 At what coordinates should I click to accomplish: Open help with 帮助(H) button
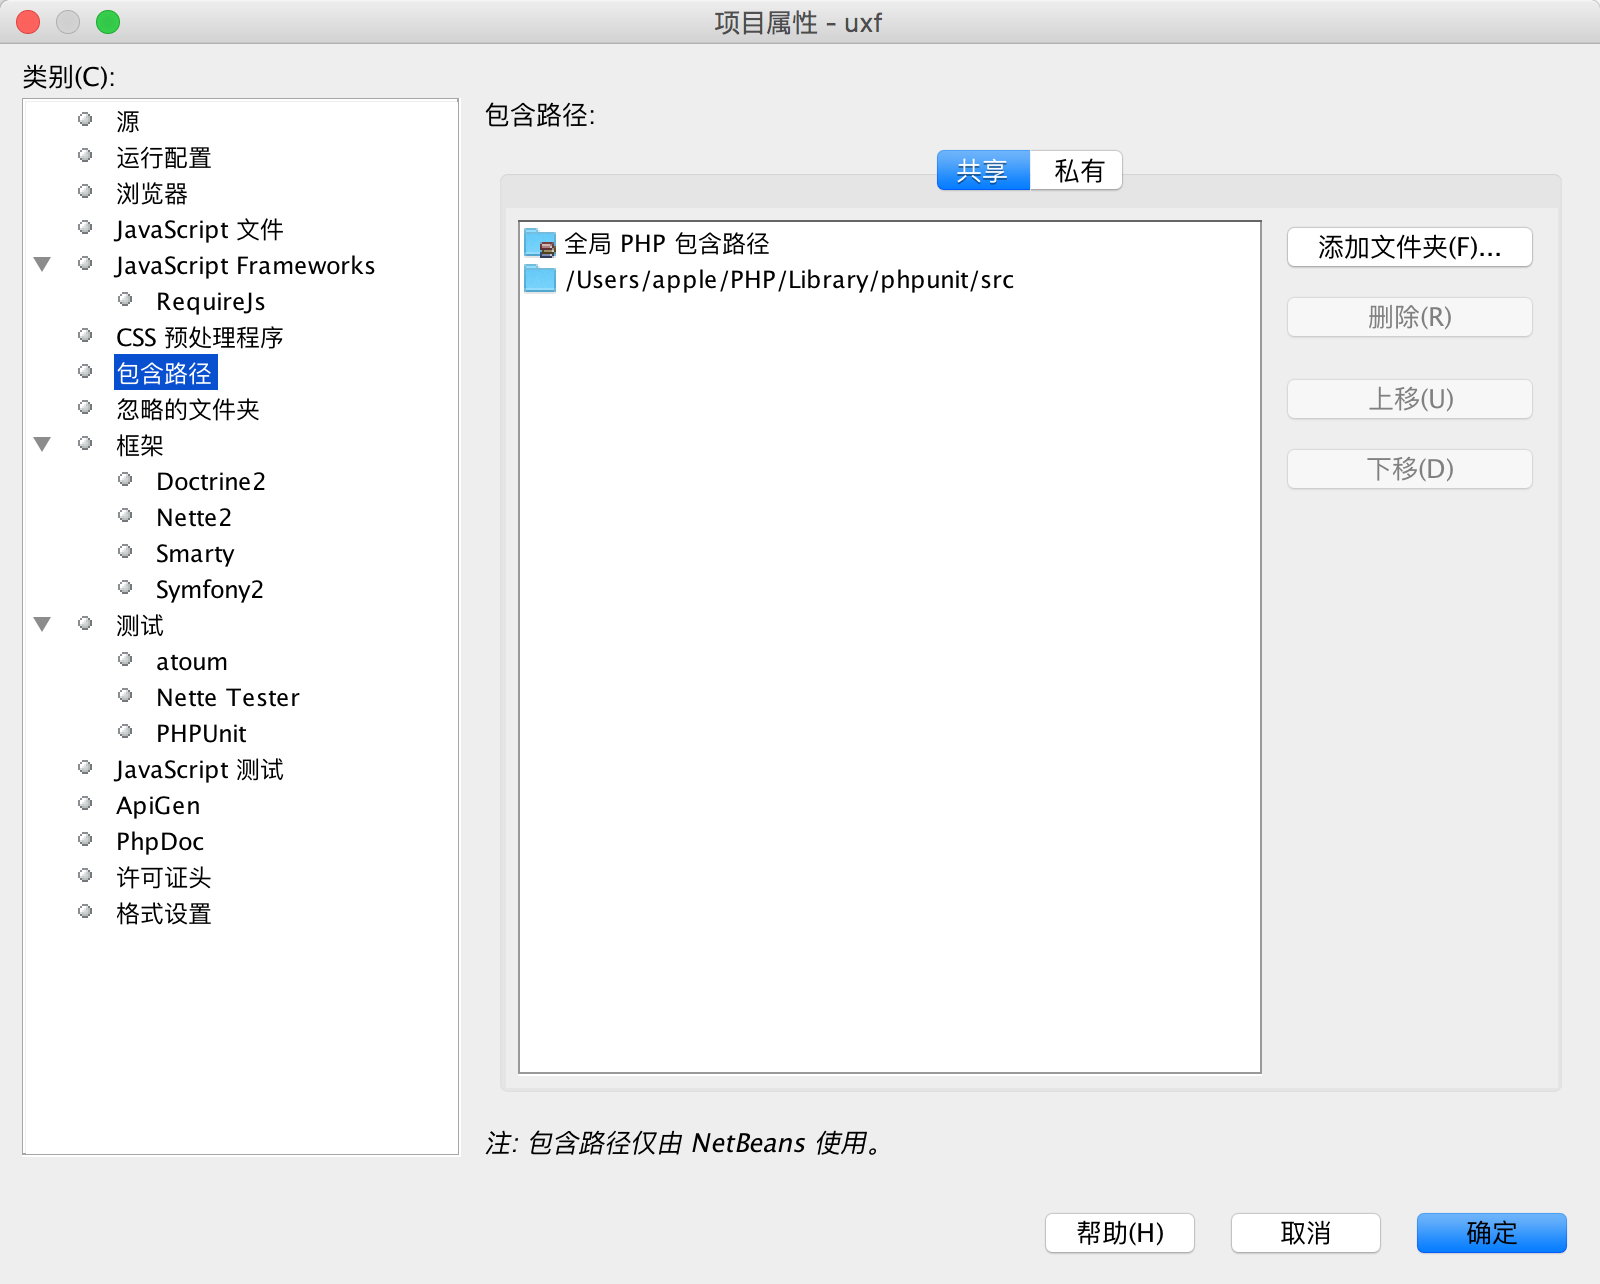click(x=1120, y=1233)
